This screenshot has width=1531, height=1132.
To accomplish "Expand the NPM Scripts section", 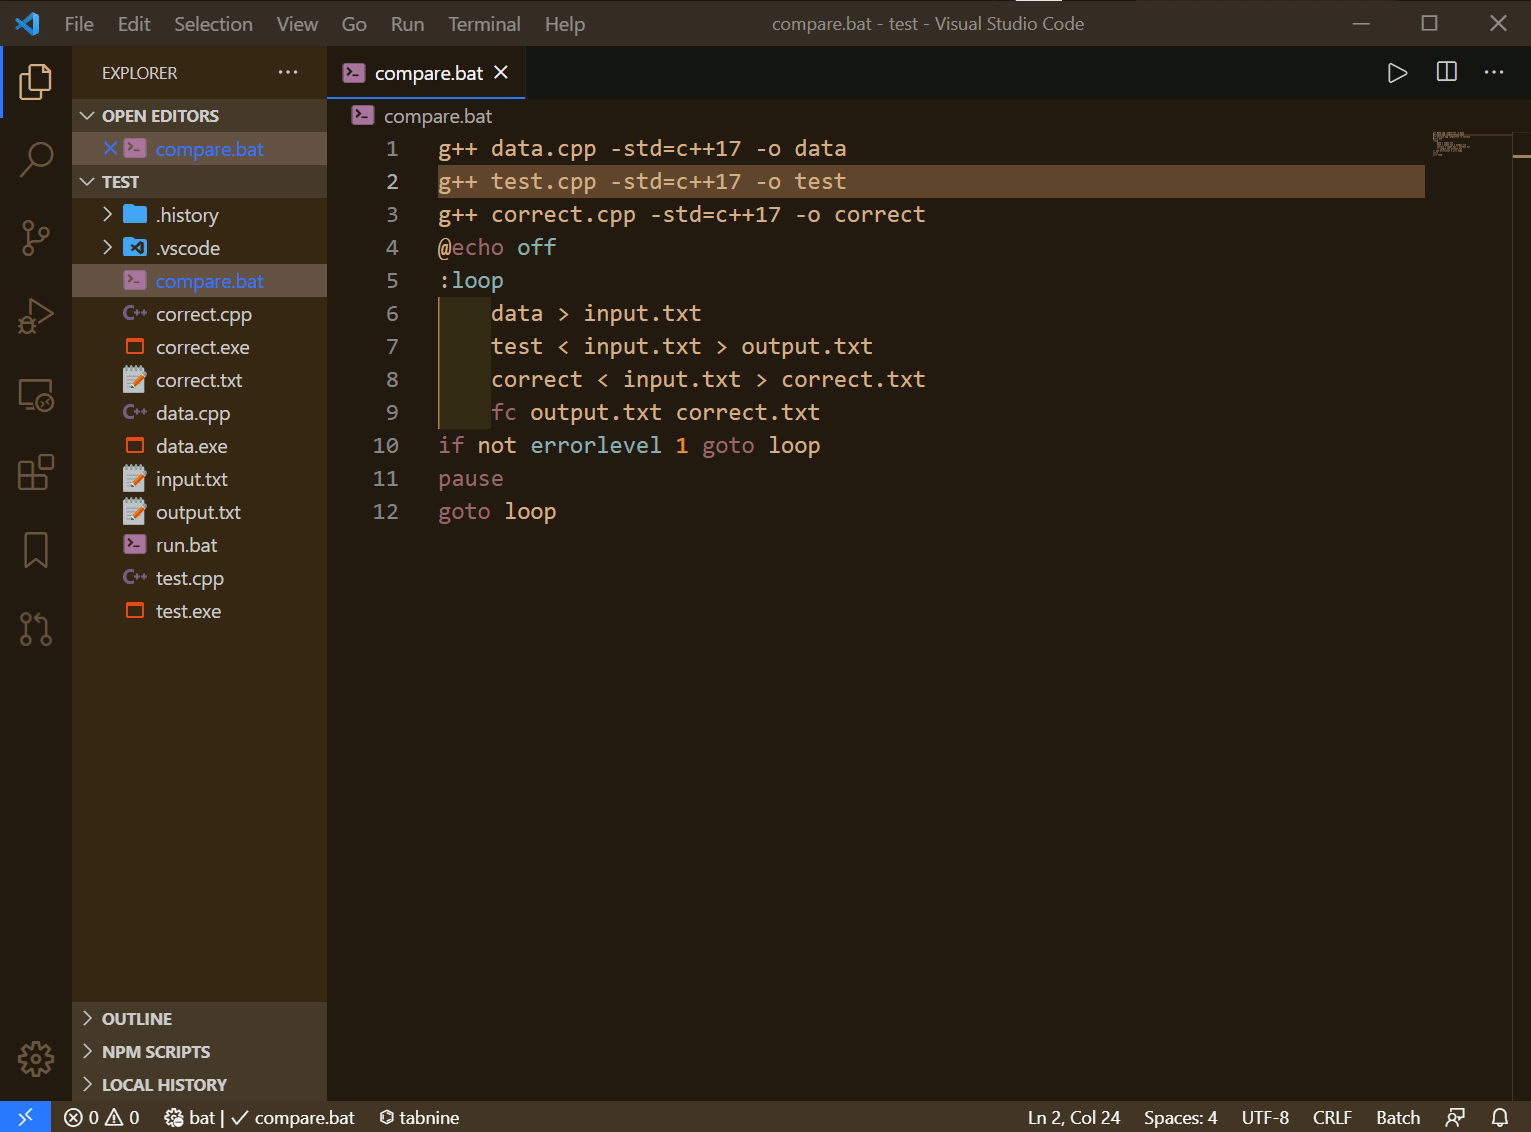I will pos(199,1051).
